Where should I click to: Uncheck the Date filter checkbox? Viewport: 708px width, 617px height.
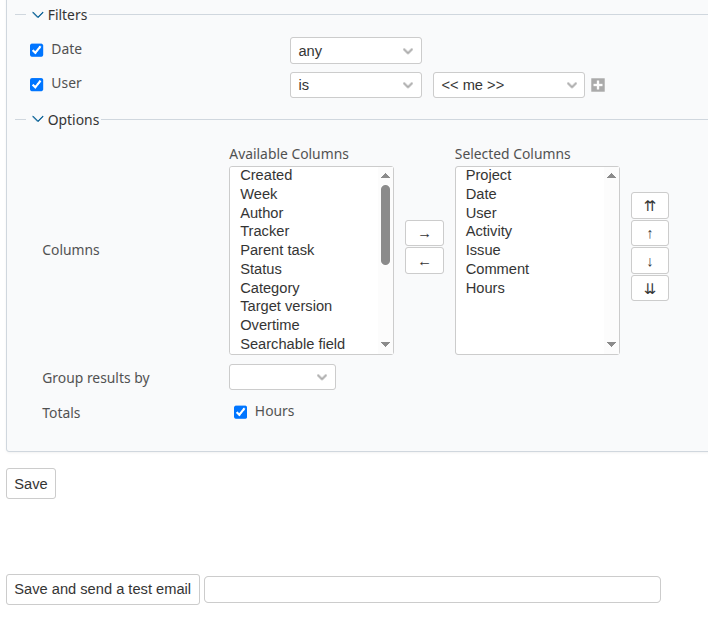click(37, 50)
